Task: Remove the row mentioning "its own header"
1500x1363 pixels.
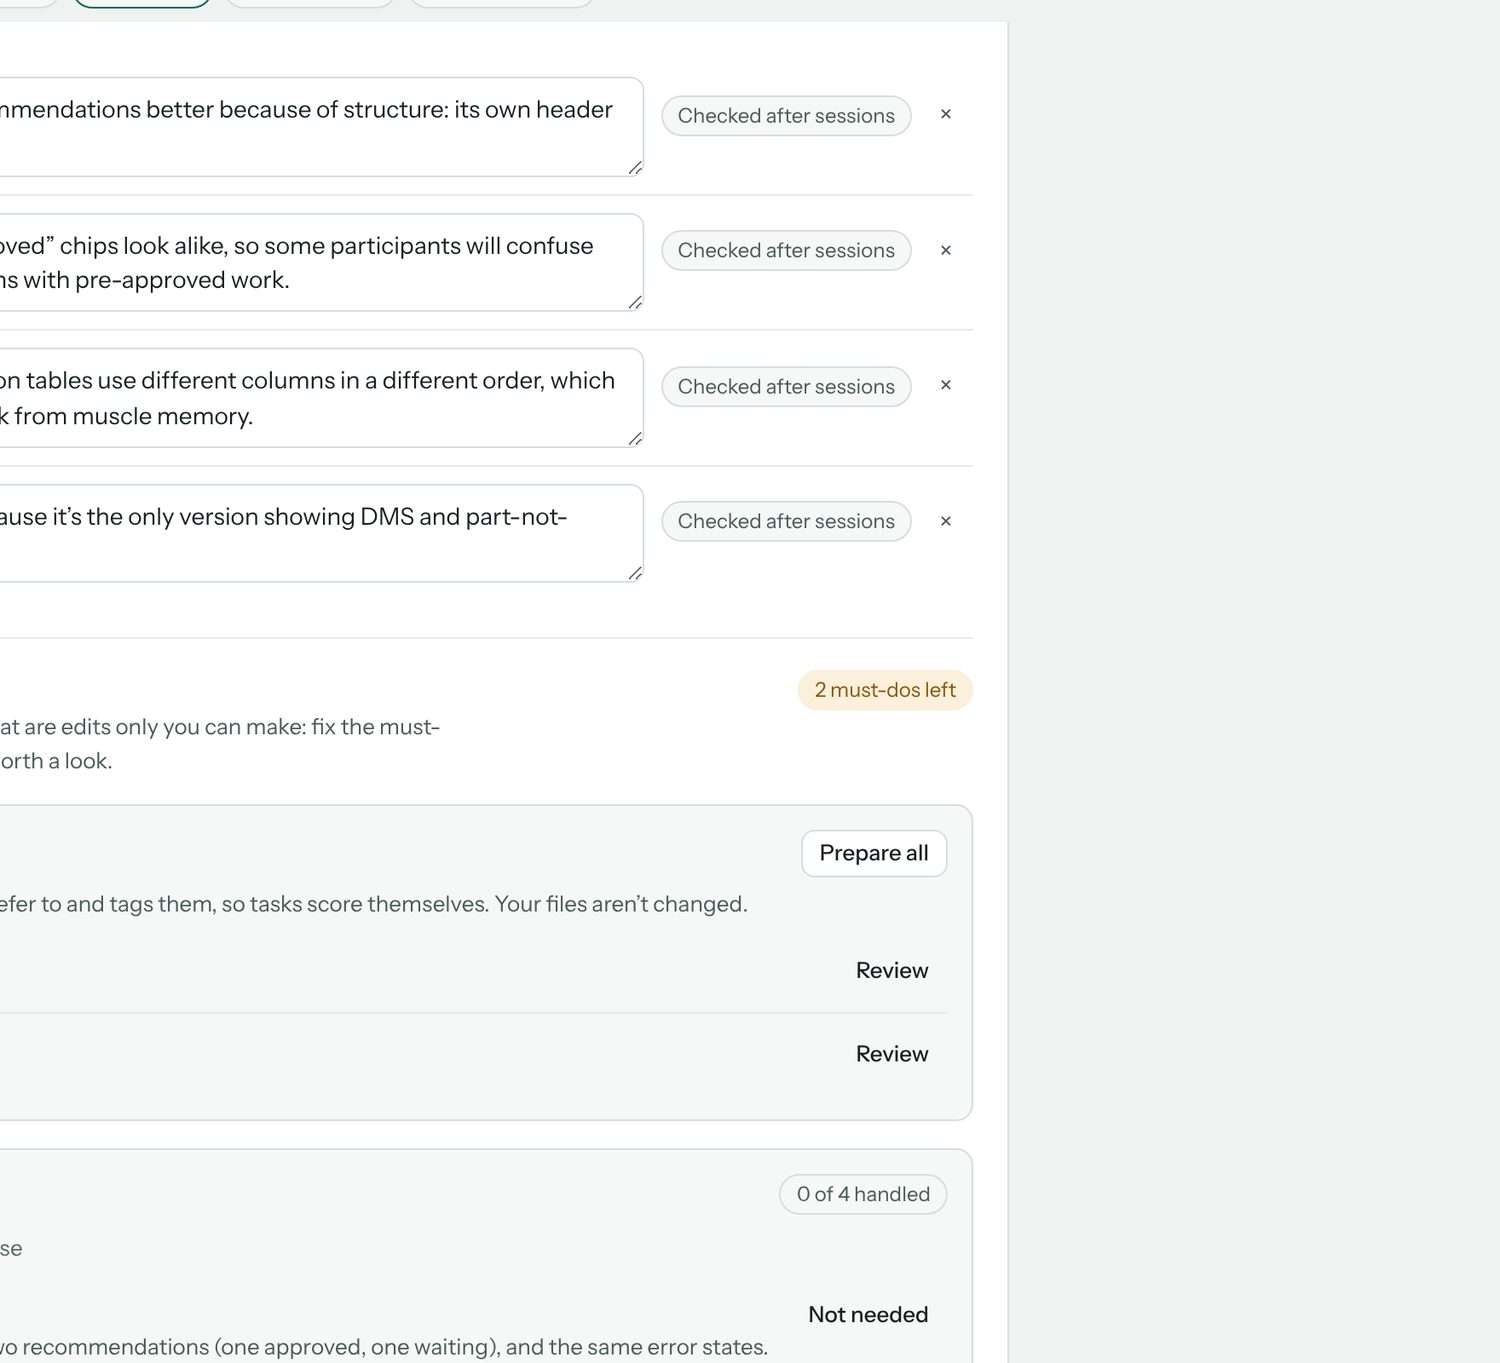Action: 945,115
